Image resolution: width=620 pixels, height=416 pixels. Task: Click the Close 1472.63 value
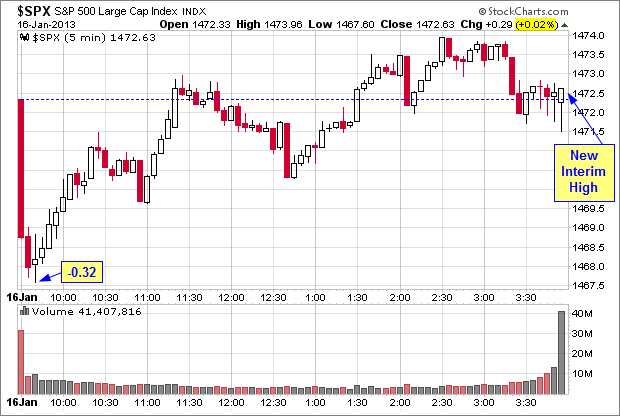click(418, 25)
